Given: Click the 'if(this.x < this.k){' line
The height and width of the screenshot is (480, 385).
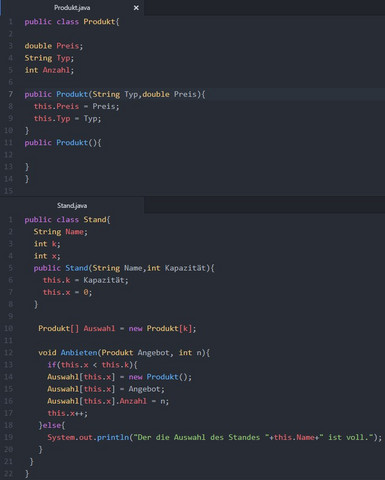Looking at the screenshot, I should click(x=92, y=365).
